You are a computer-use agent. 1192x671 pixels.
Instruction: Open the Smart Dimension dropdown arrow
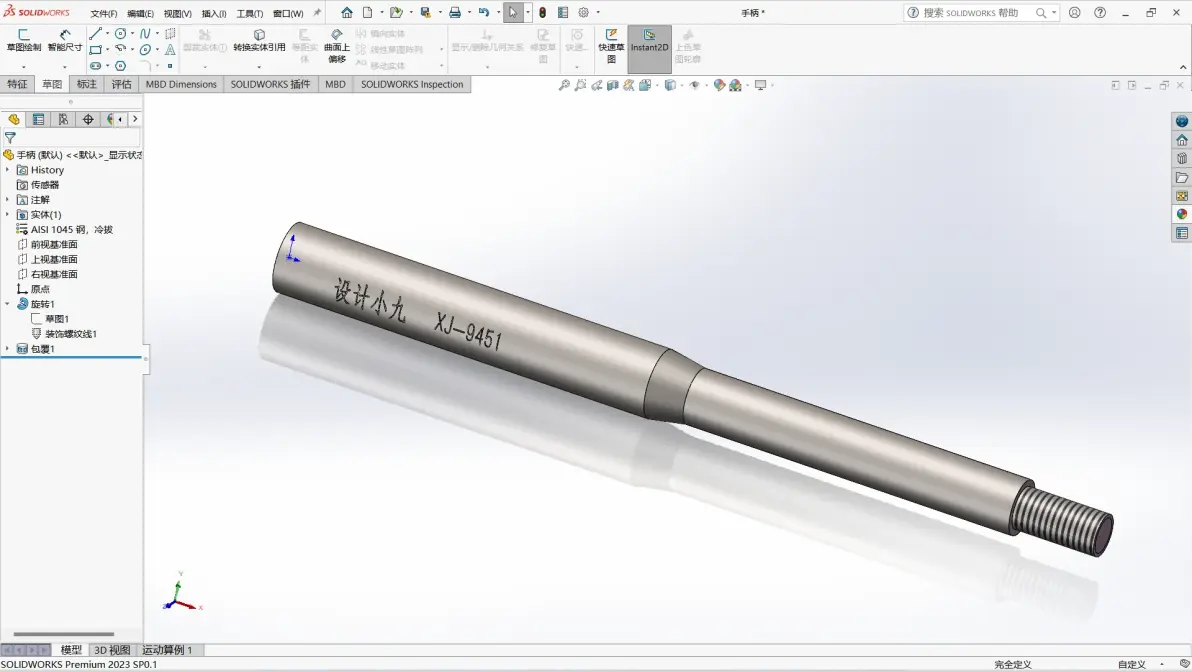tap(65, 67)
